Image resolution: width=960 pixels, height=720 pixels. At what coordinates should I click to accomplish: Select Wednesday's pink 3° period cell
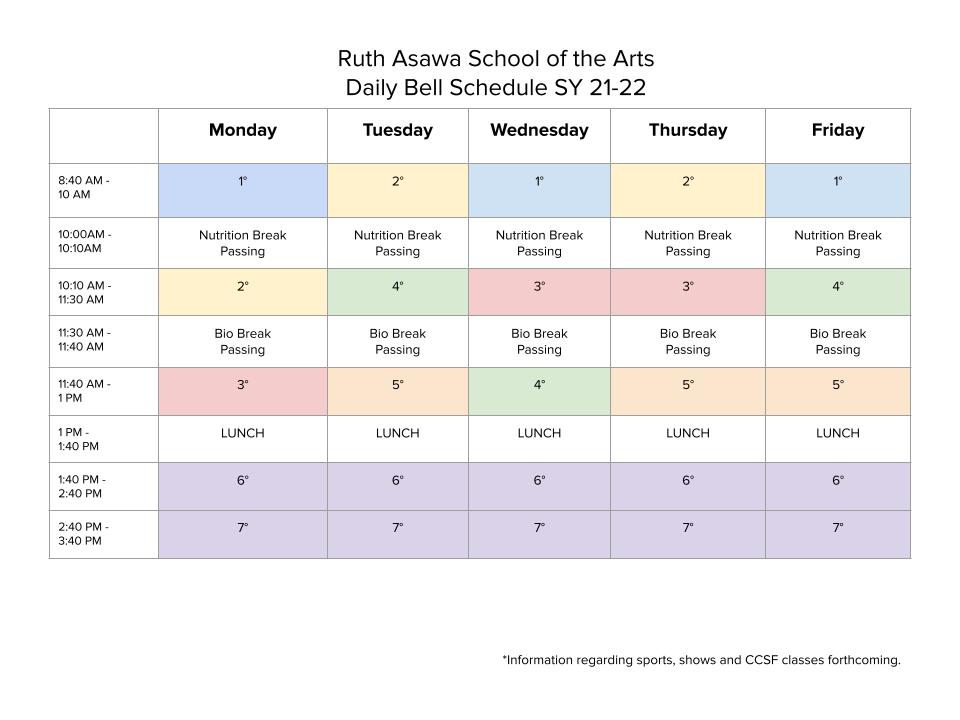click(x=539, y=292)
